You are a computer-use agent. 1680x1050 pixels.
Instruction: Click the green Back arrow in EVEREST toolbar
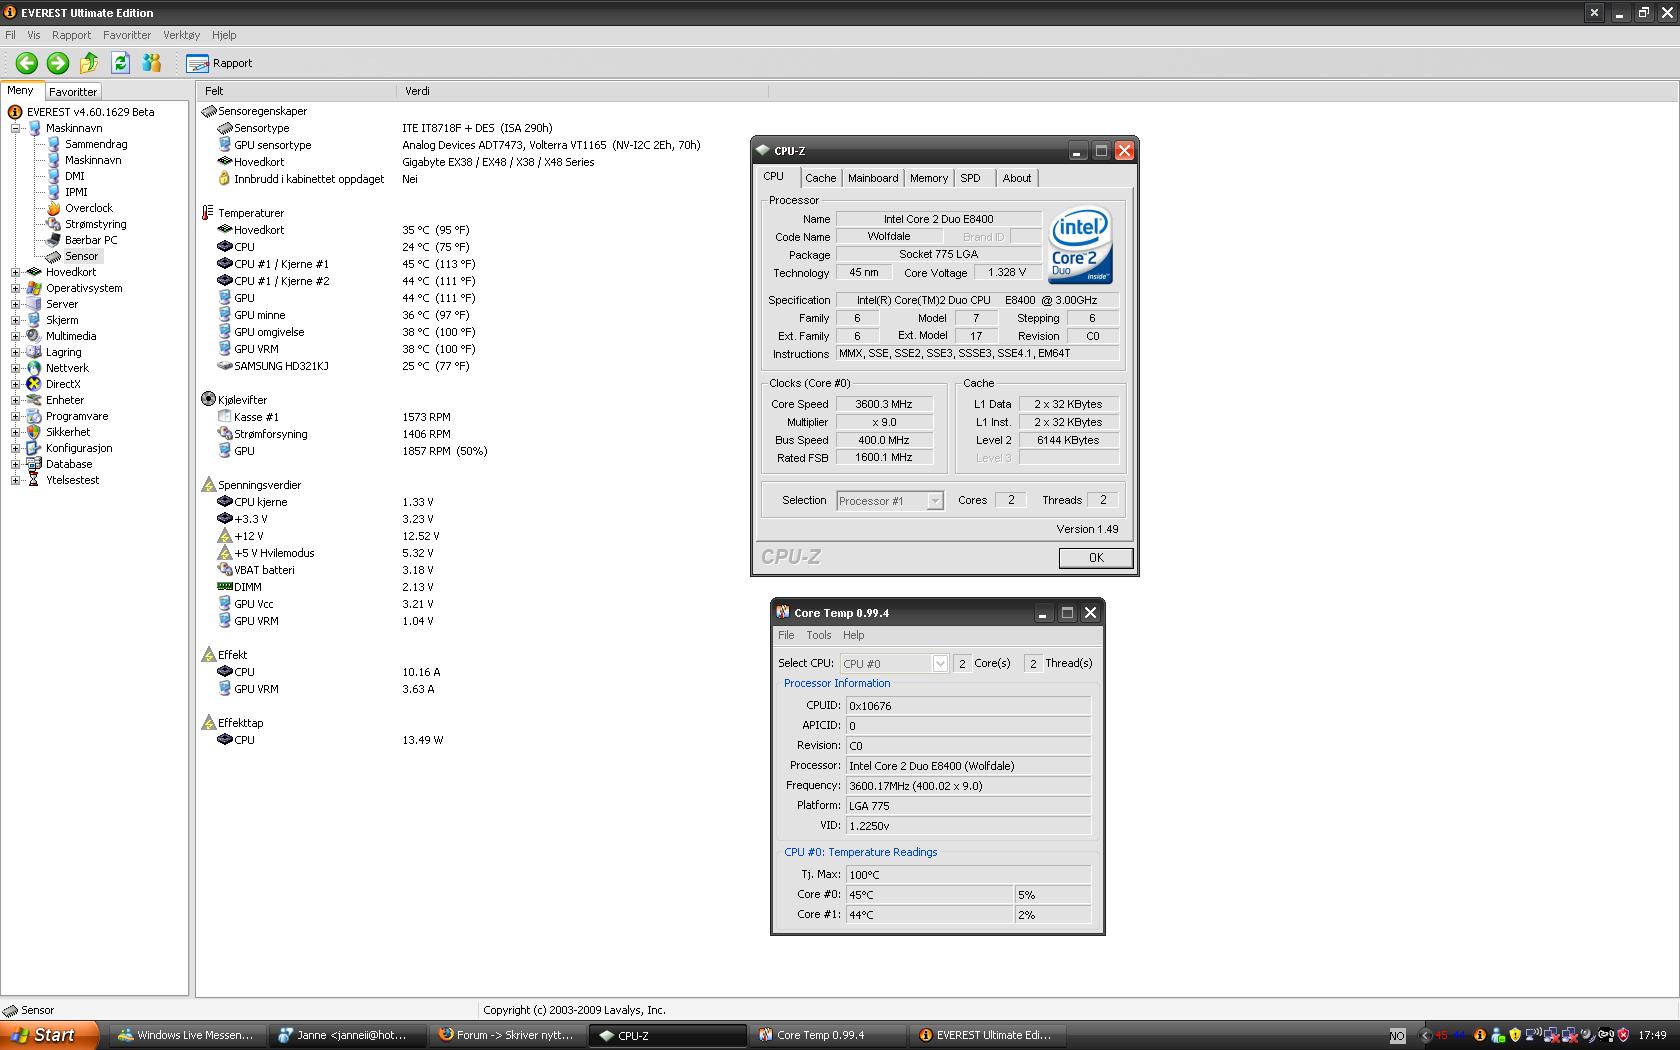point(27,63)
